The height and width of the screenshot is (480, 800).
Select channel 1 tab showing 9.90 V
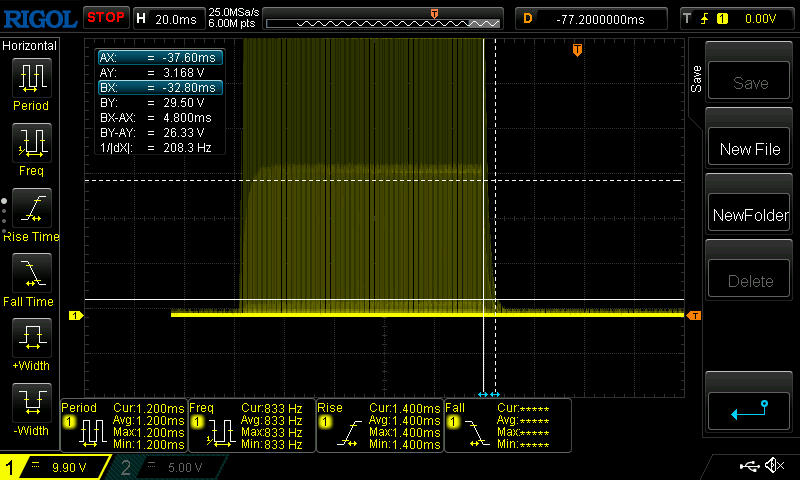pos(55,467)
